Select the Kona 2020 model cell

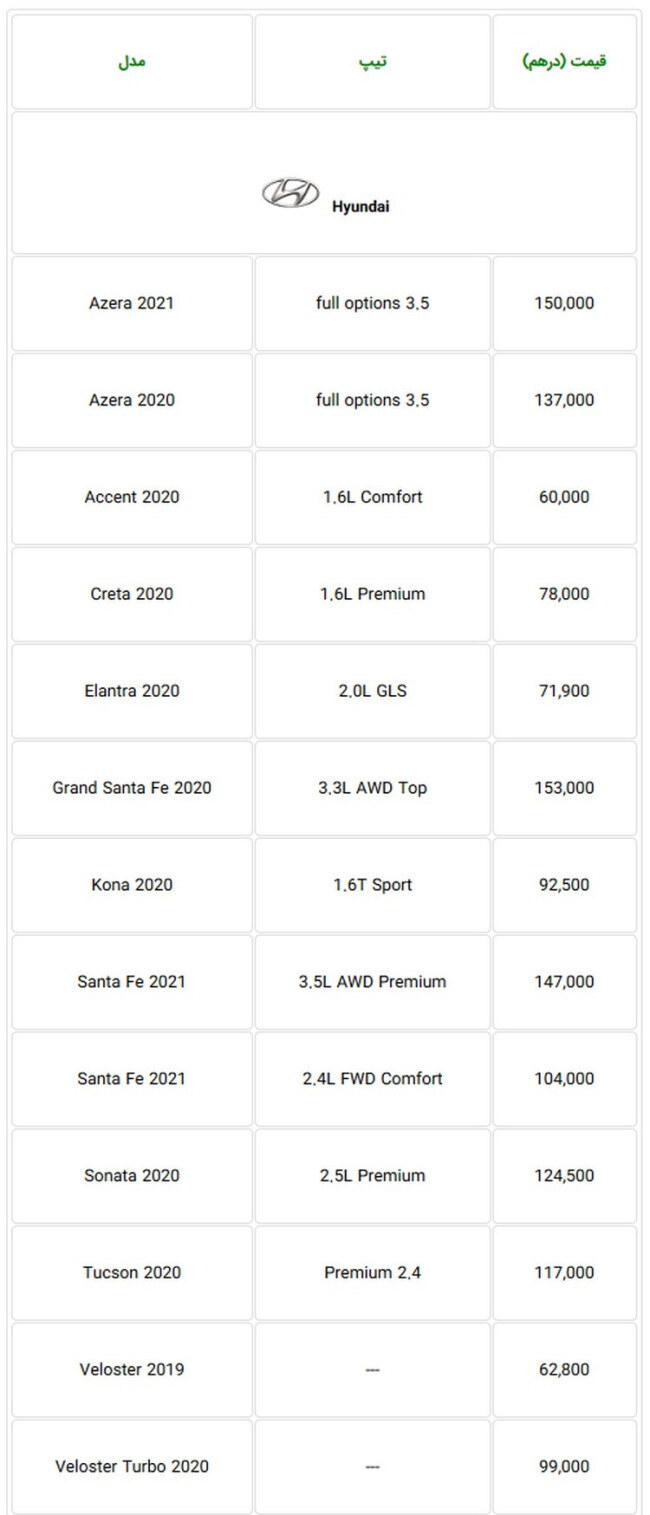coord(132,885)
